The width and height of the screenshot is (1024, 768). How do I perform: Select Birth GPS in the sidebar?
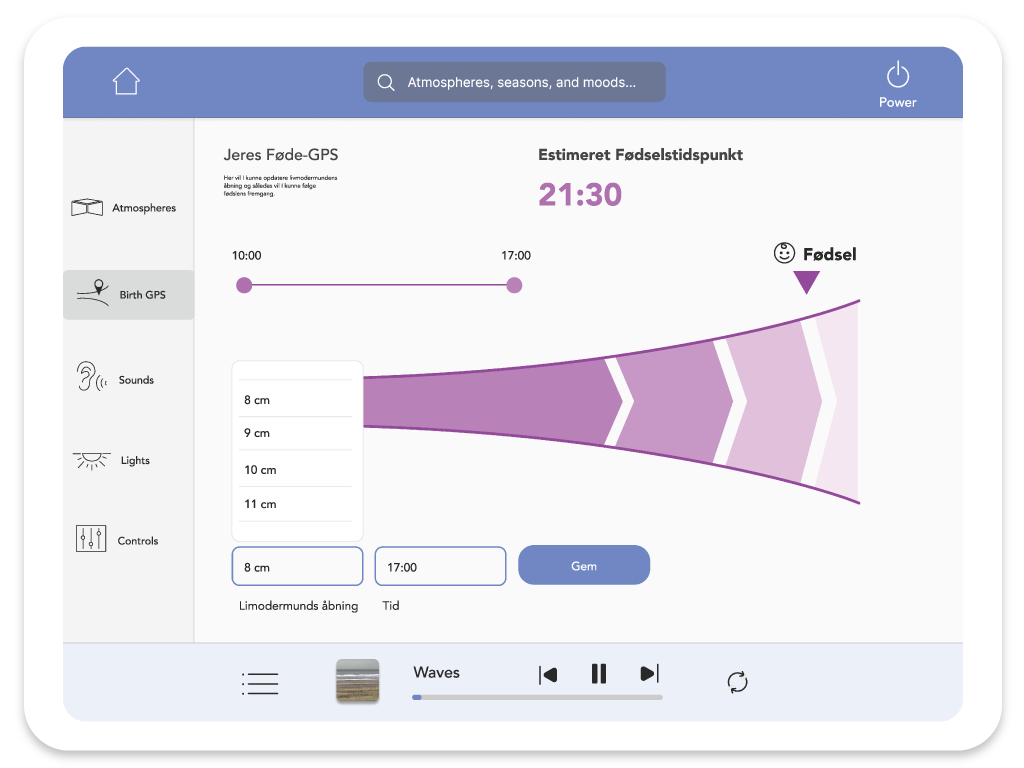point(128,295)
